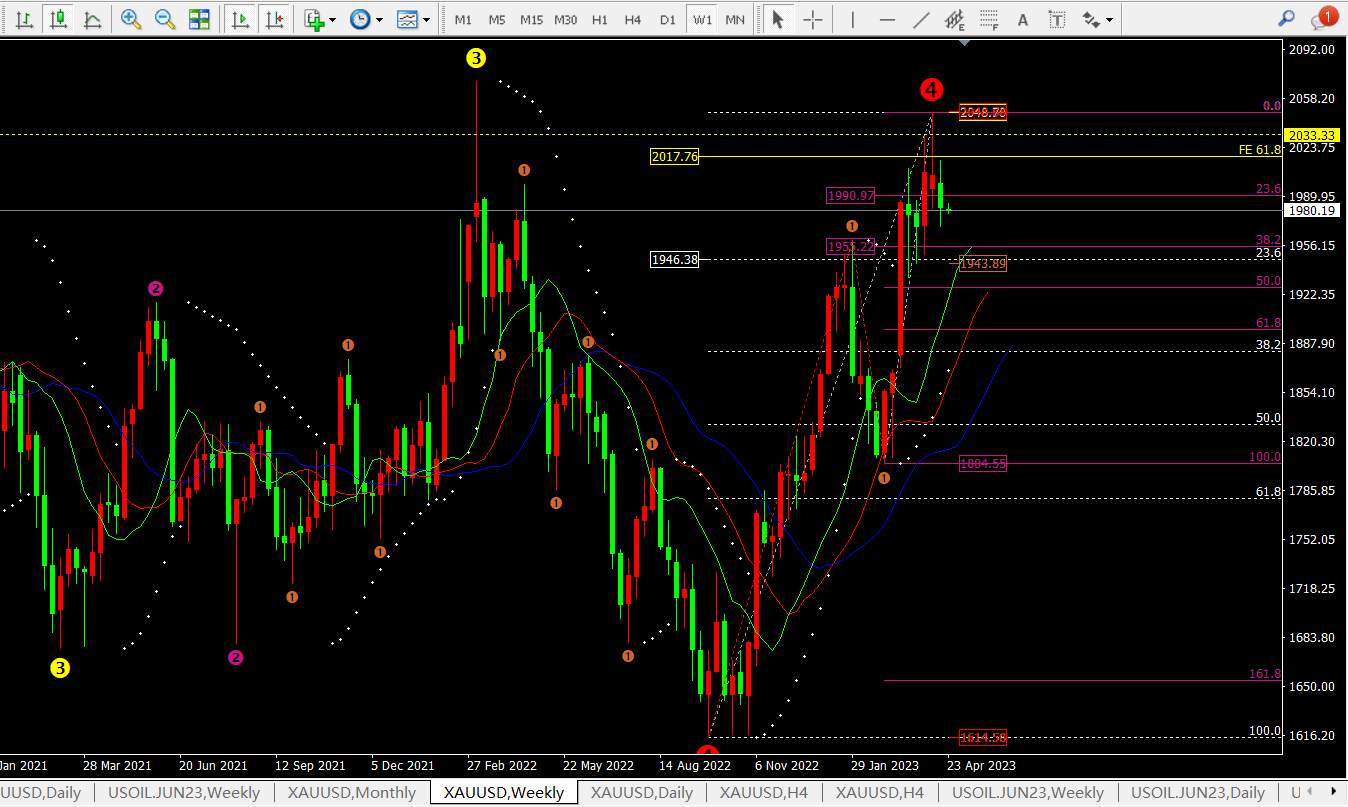The width and height of the screenshot is (1348, 807).
Task: Select the M1 timeframe
Action: pyautogui.click(x=463, y=19)
